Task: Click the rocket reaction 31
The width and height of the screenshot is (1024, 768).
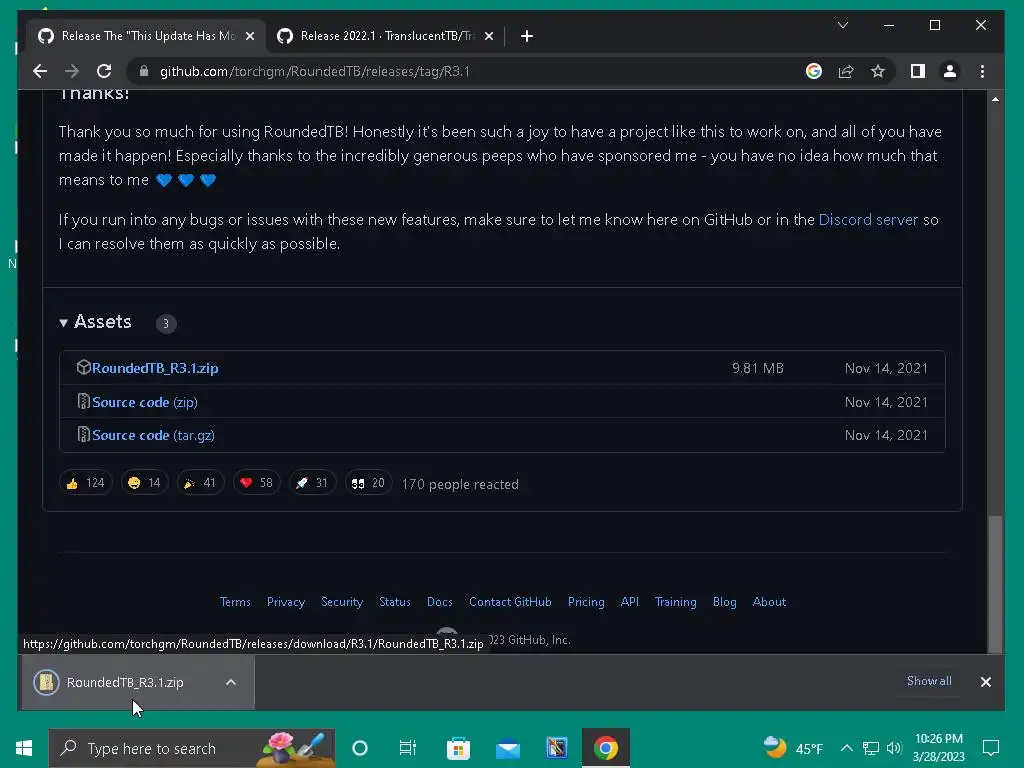Action: (x=312, y=483)
